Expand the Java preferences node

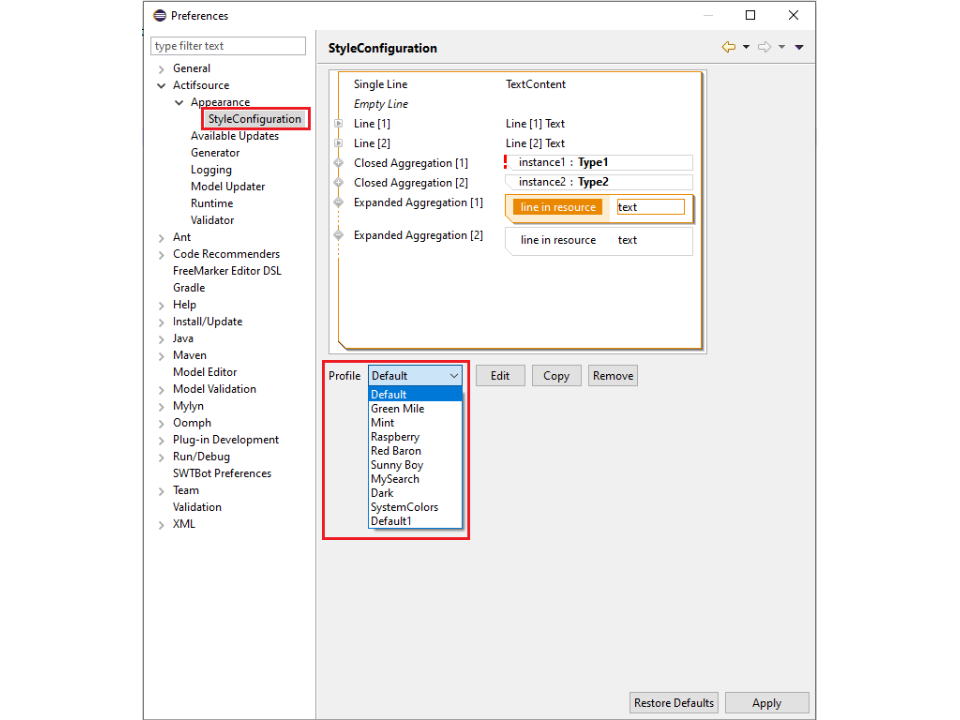[161, 339]
